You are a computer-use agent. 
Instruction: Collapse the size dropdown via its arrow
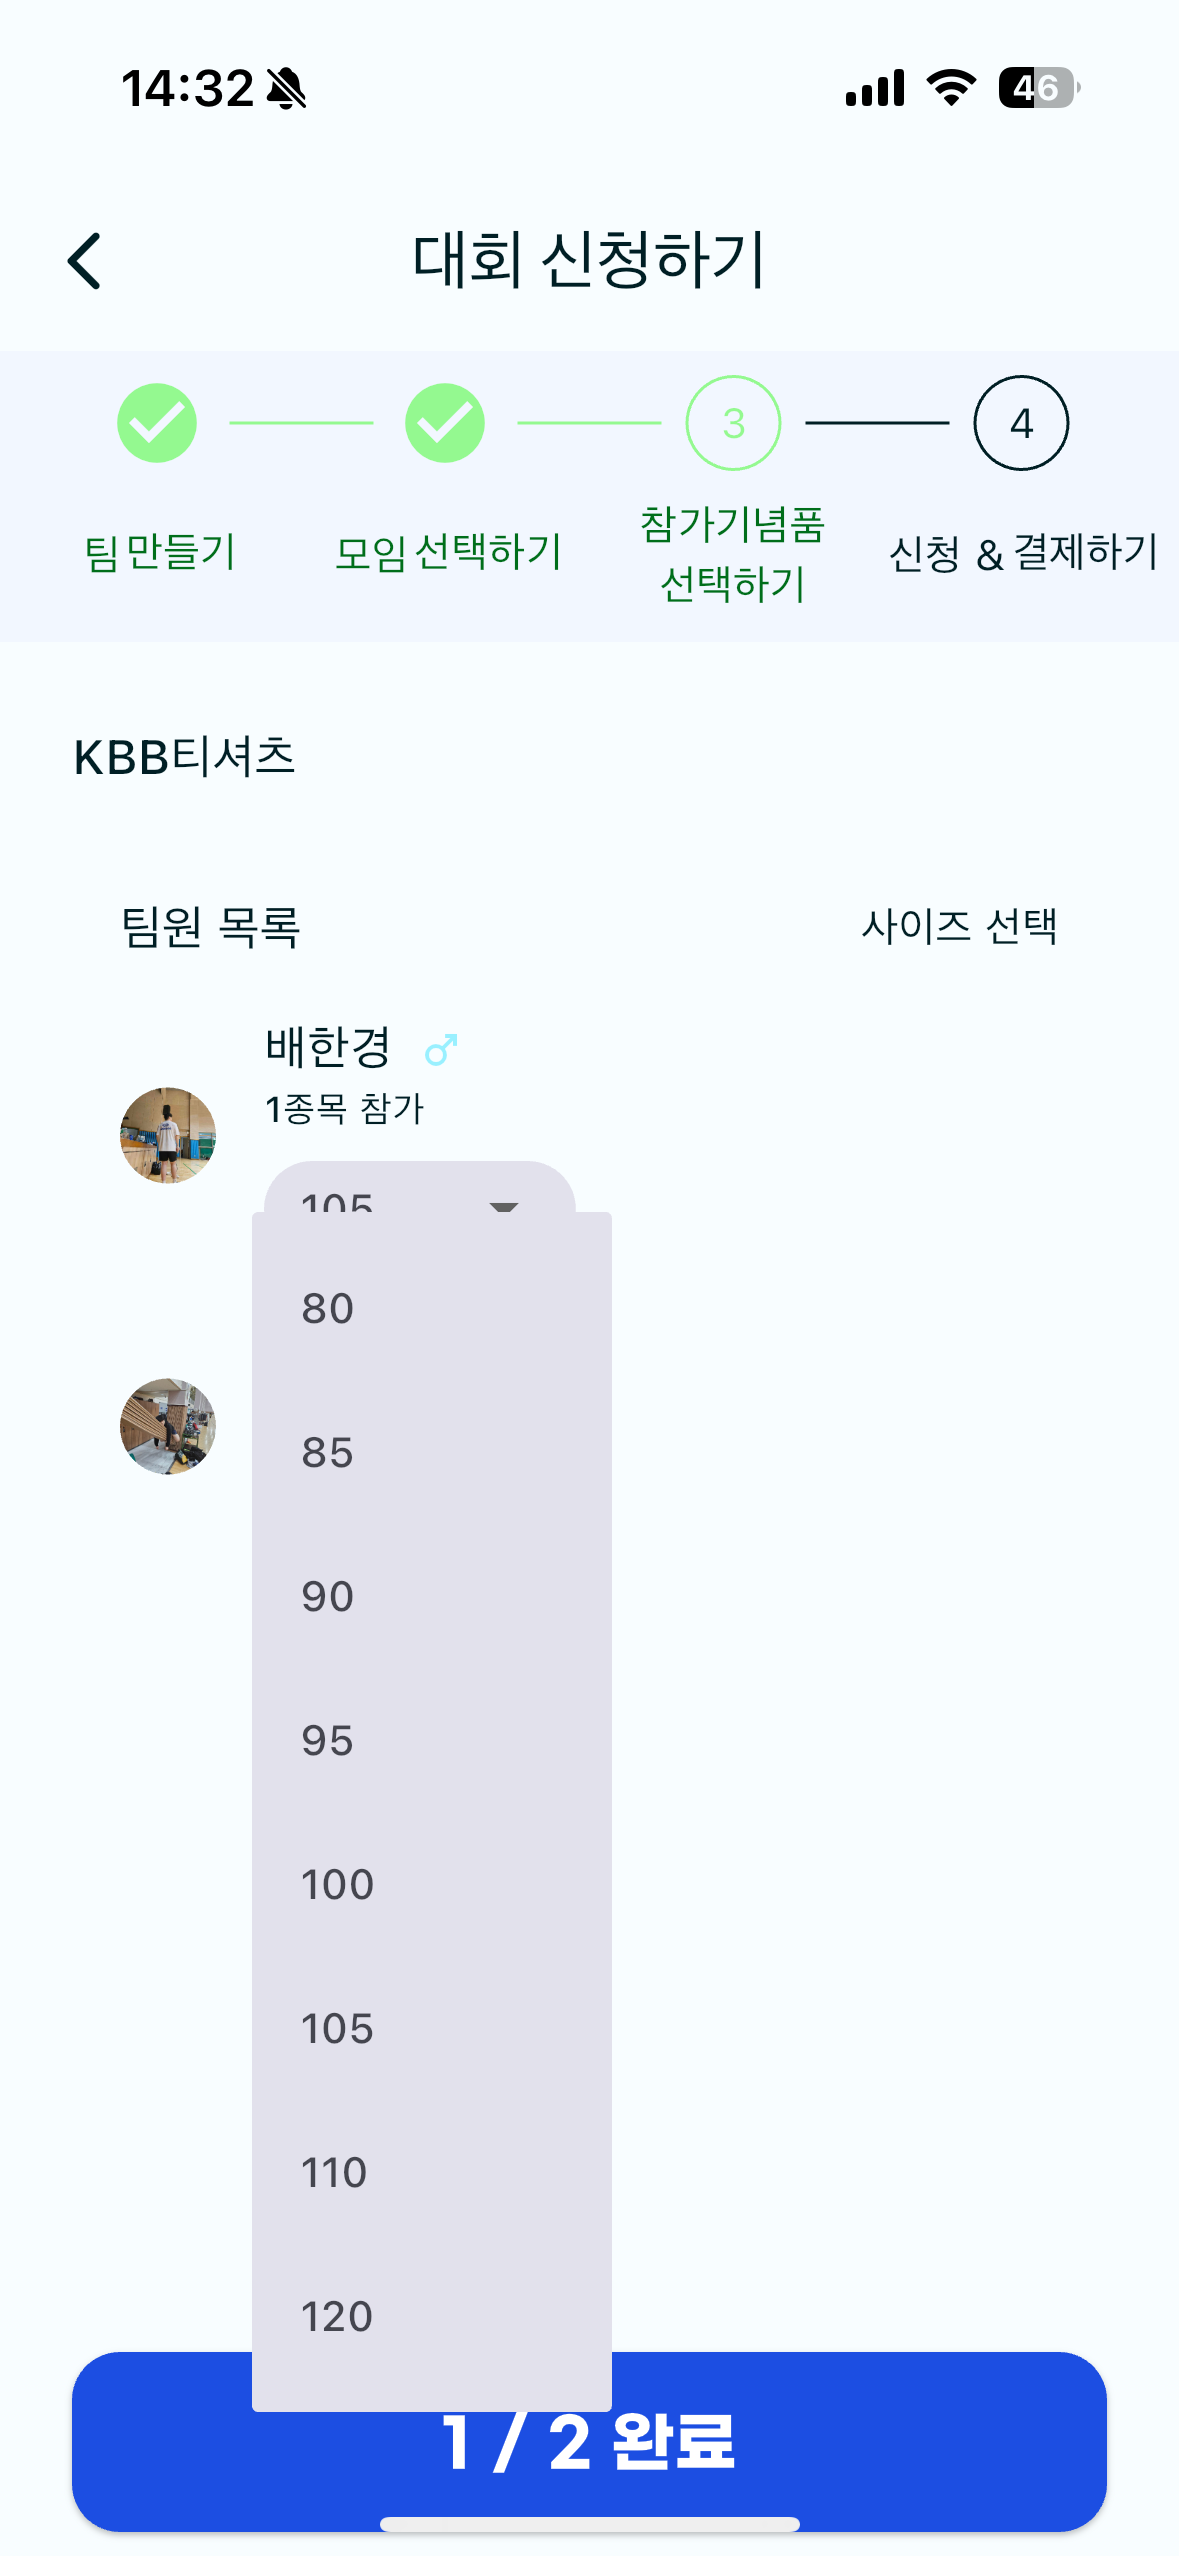pos(503,1205)
